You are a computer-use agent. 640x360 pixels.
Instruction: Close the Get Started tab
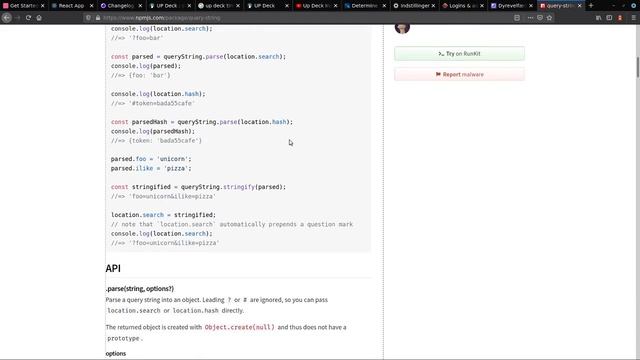click(42, 6)
